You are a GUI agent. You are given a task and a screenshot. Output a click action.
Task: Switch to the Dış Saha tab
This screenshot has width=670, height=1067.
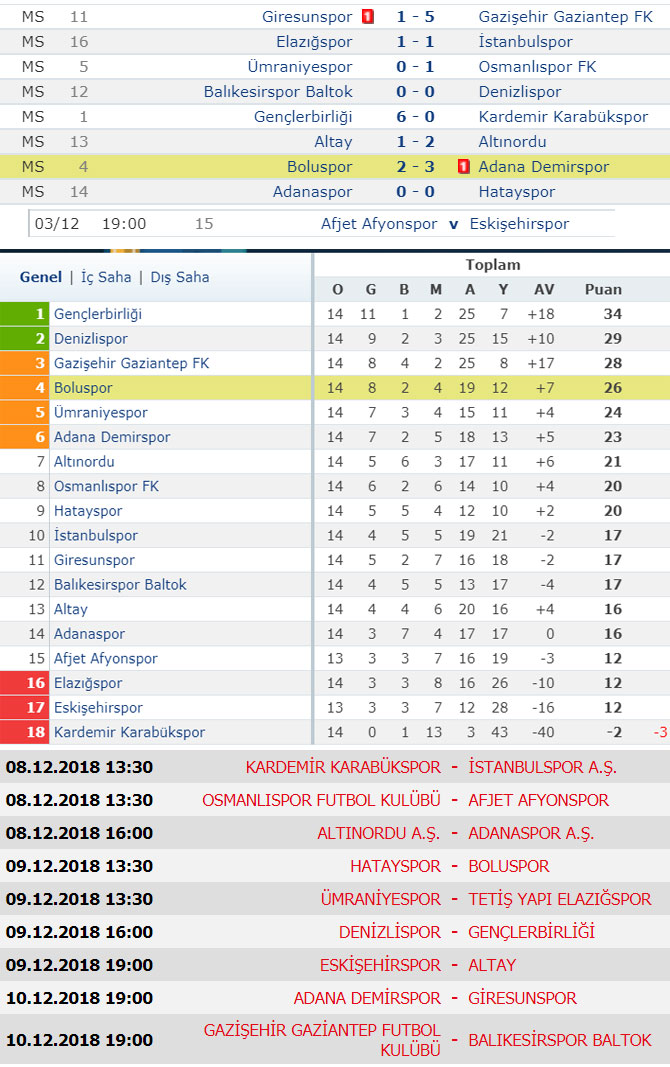[180, 277]
